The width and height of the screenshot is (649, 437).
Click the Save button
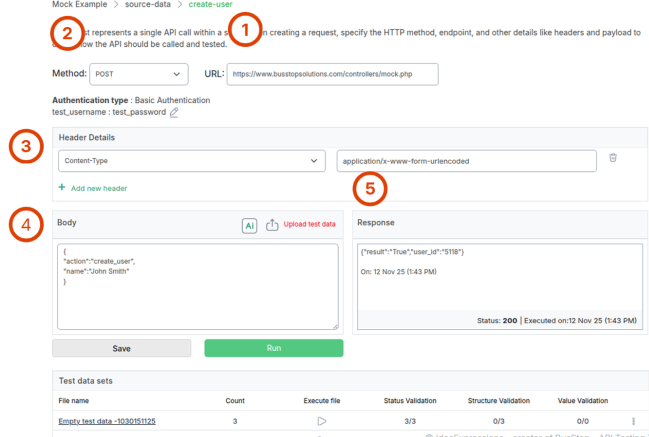point(121,348)
